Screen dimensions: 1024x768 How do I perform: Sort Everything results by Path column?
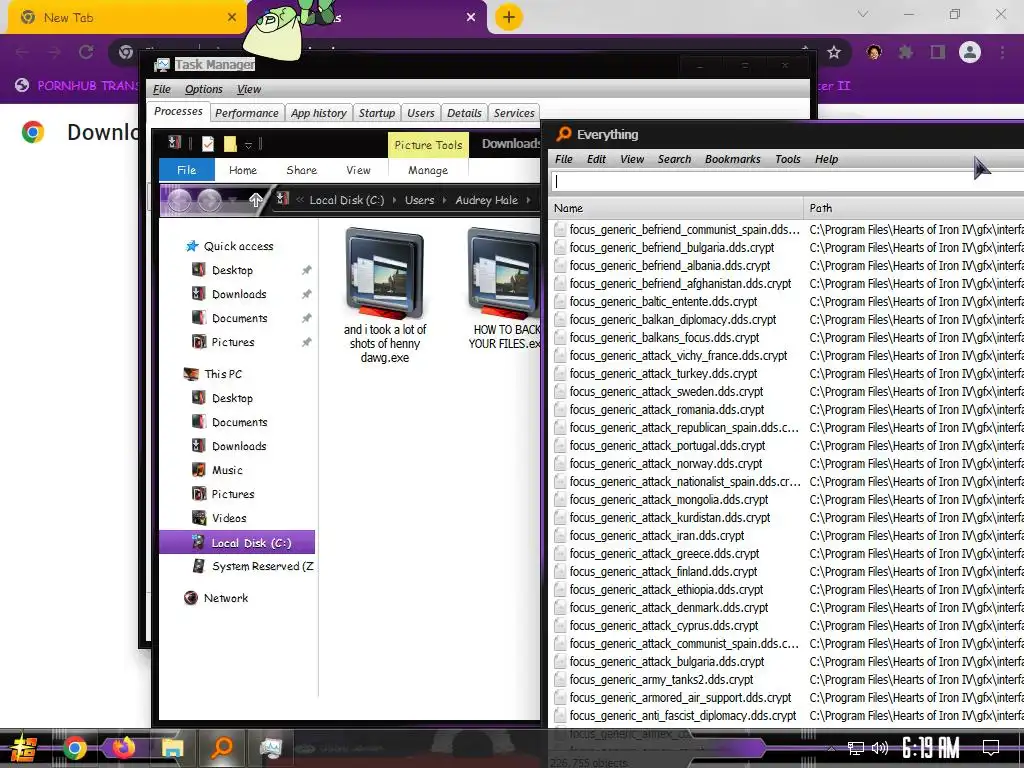(x=914, y=208)
